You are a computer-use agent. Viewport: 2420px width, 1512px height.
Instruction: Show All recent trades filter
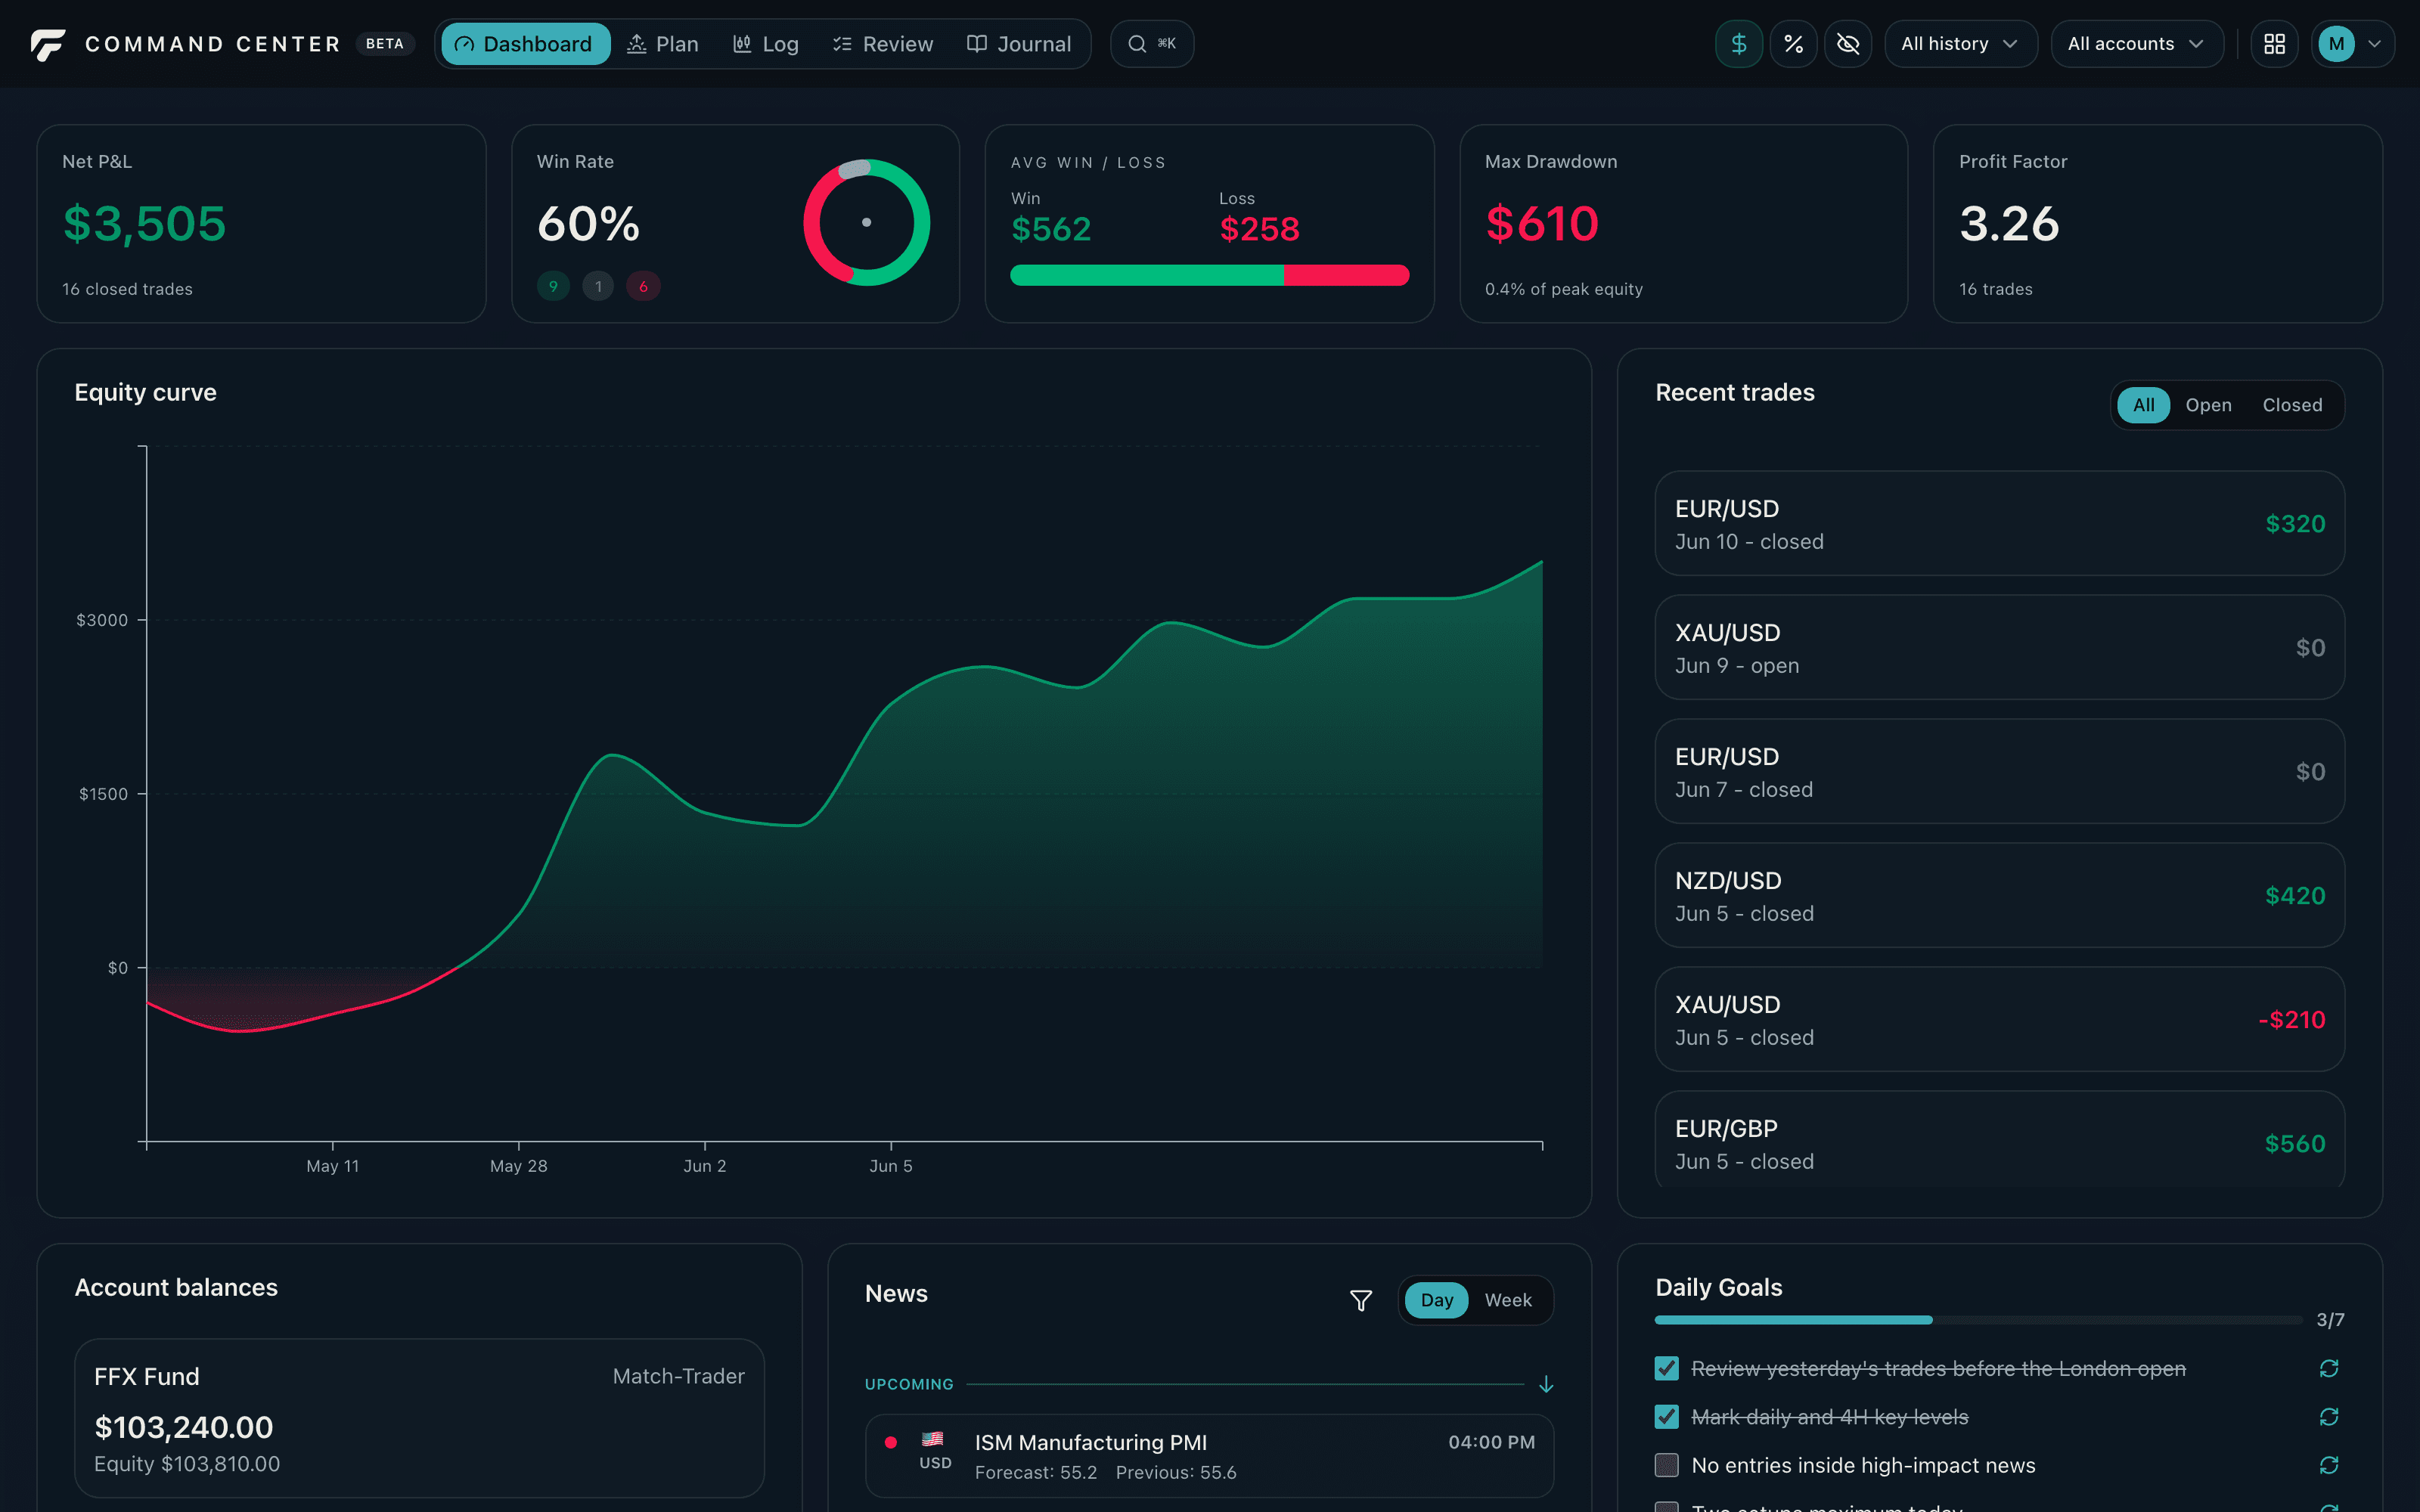[2143, 405]
